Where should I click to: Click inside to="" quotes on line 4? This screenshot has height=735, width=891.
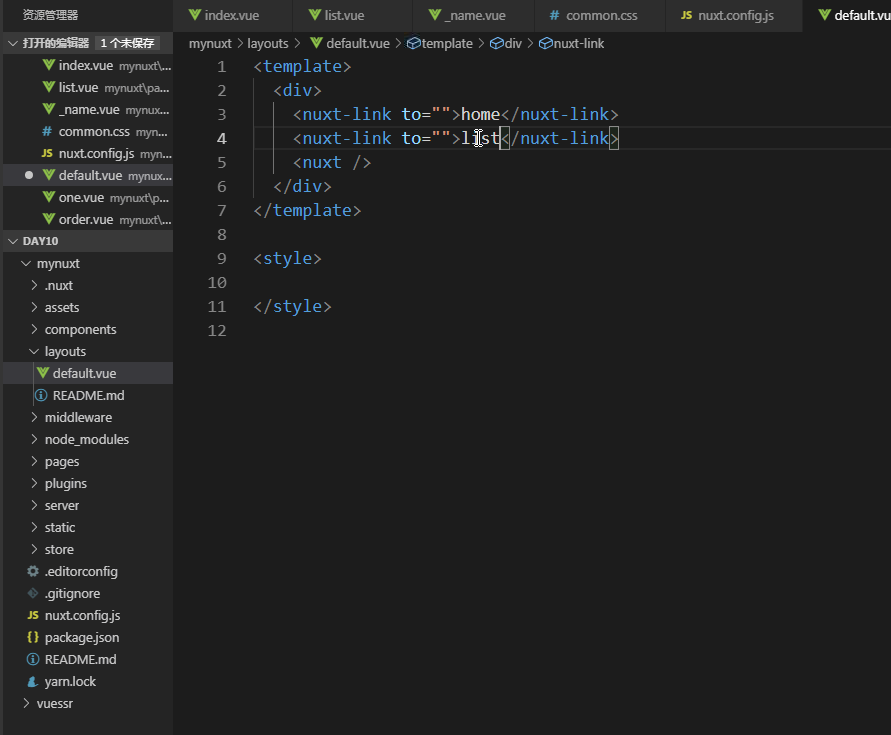tap(441, 138)
